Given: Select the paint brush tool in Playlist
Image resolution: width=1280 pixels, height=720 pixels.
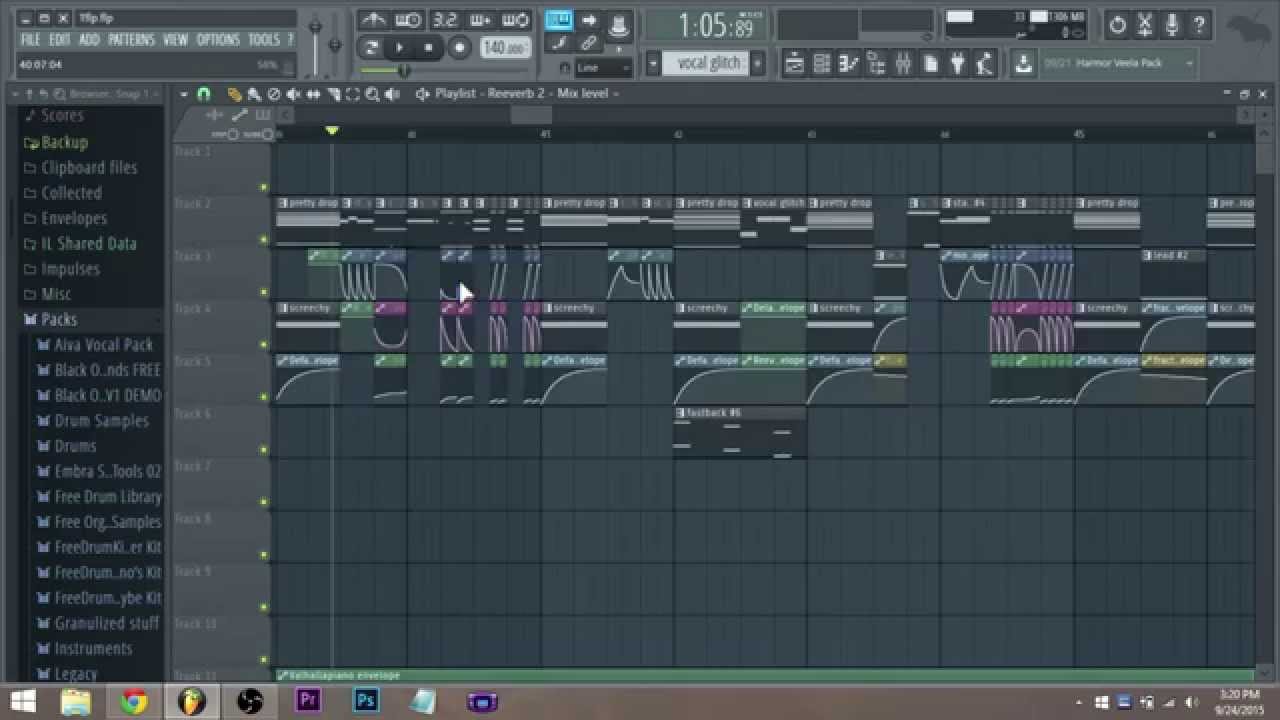Looking at the screenshot, I should point(254,94).
